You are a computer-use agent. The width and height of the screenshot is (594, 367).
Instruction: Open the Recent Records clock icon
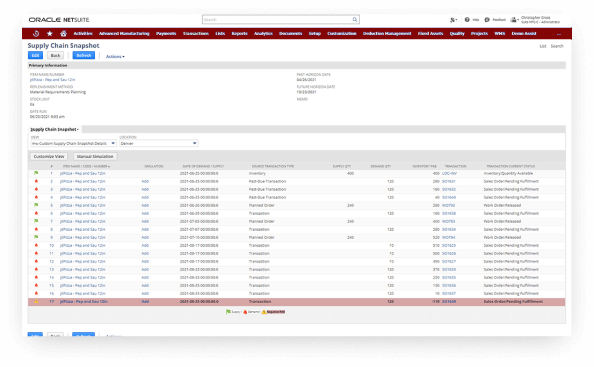(36, 33)
